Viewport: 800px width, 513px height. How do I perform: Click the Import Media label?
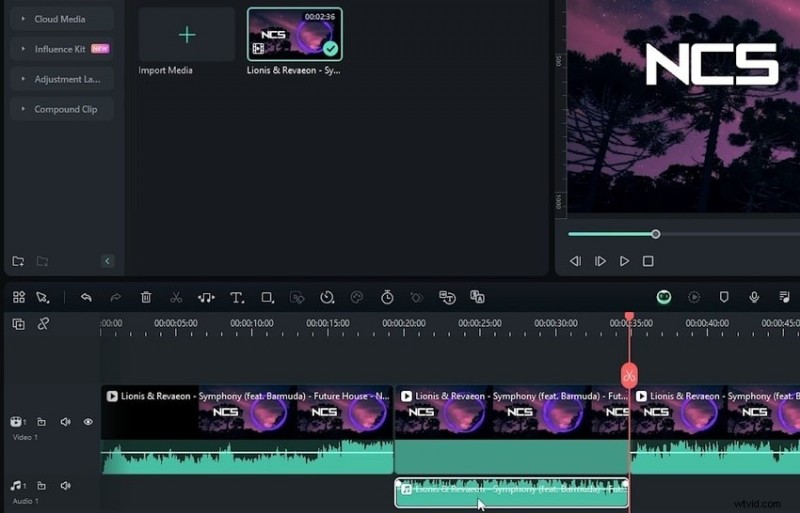click(x=165, y=70)
